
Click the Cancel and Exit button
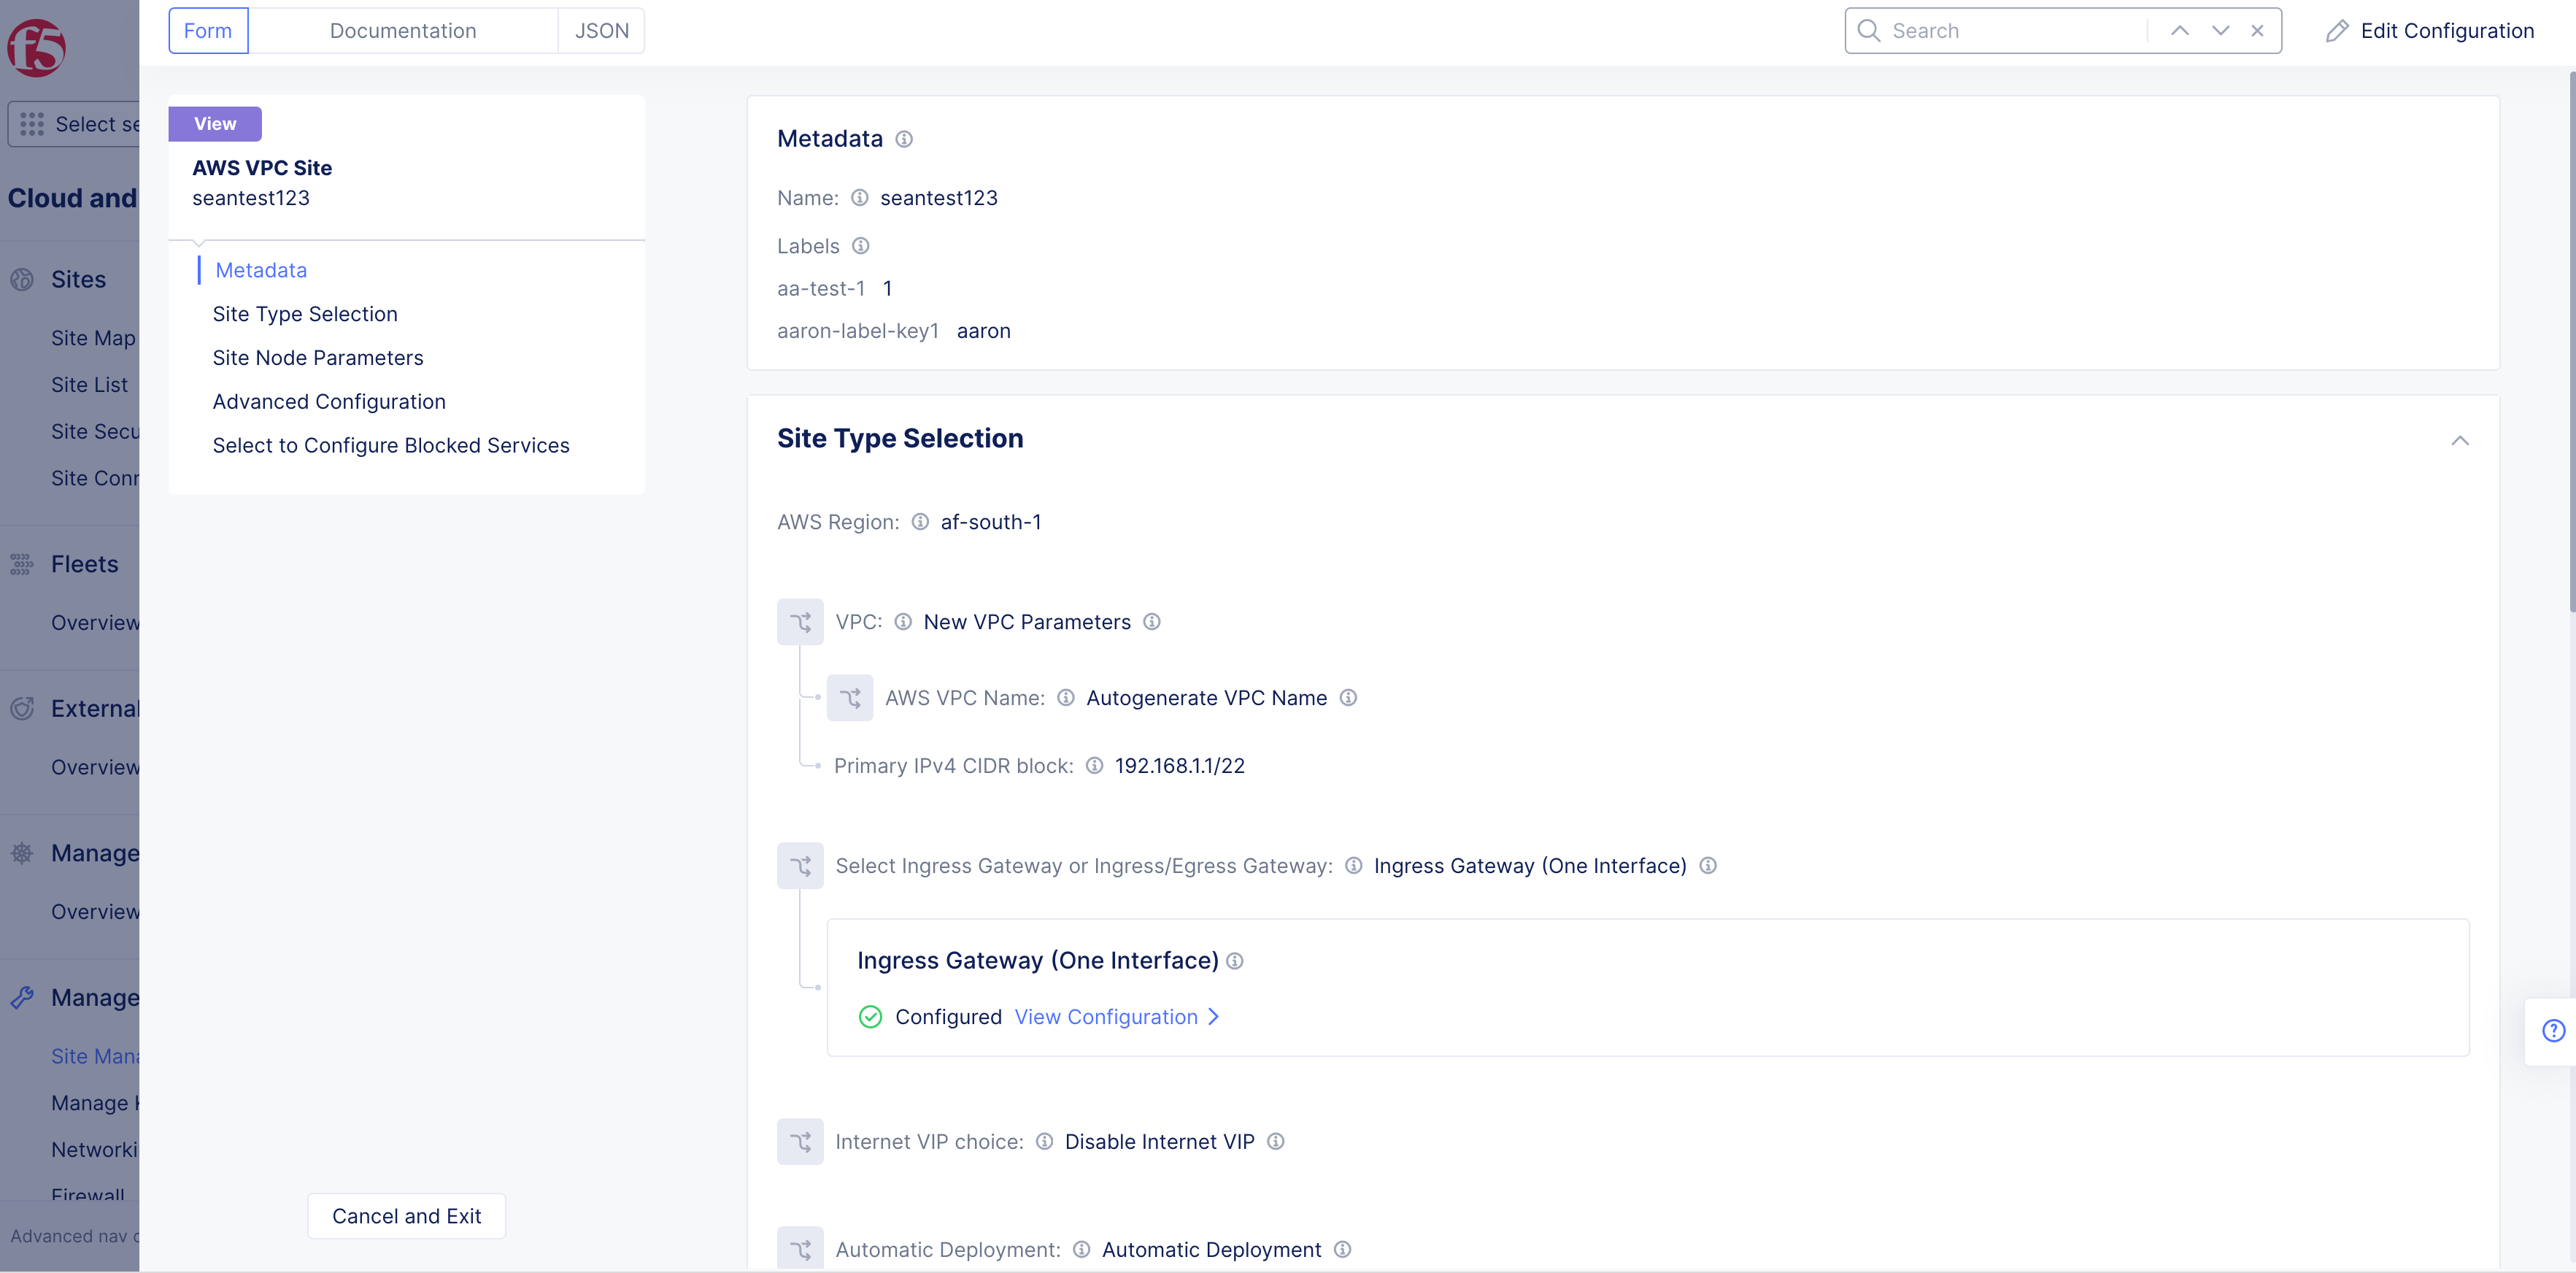406,1216
